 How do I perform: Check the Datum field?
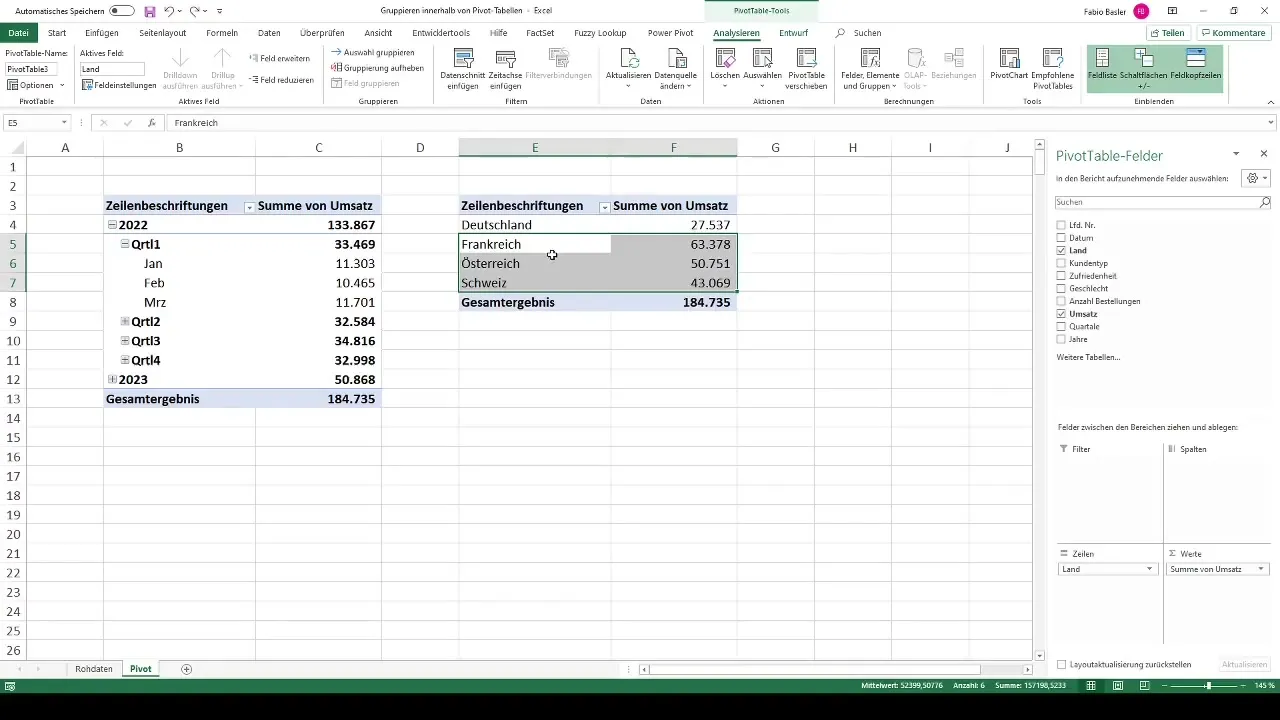(1061, 238)
